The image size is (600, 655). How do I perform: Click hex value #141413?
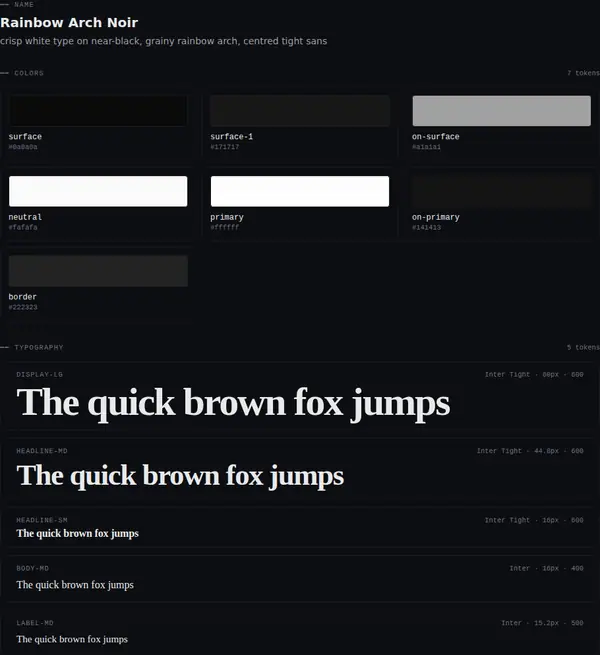coord(426,228)
